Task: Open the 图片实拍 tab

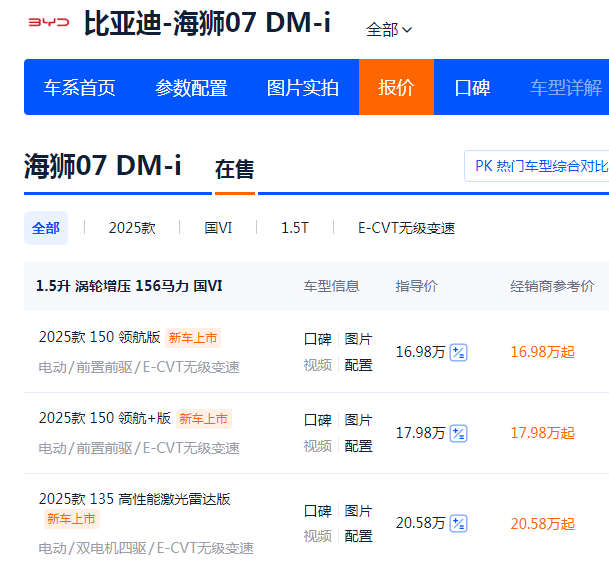Action: (303, 88)
